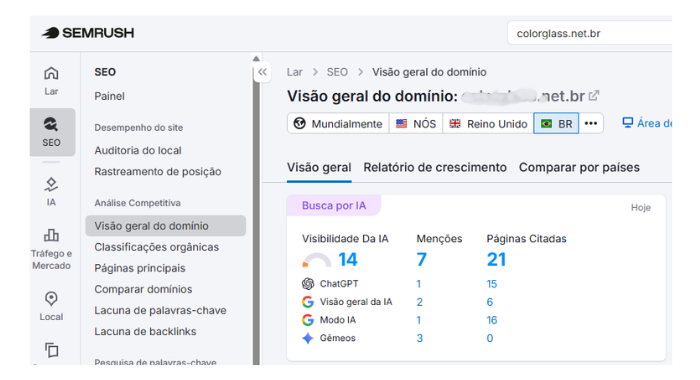Image resolution: width=700 pixels, height=380 pixels.
Task: Open Painel in SEO menu
Action: [109, 96]
